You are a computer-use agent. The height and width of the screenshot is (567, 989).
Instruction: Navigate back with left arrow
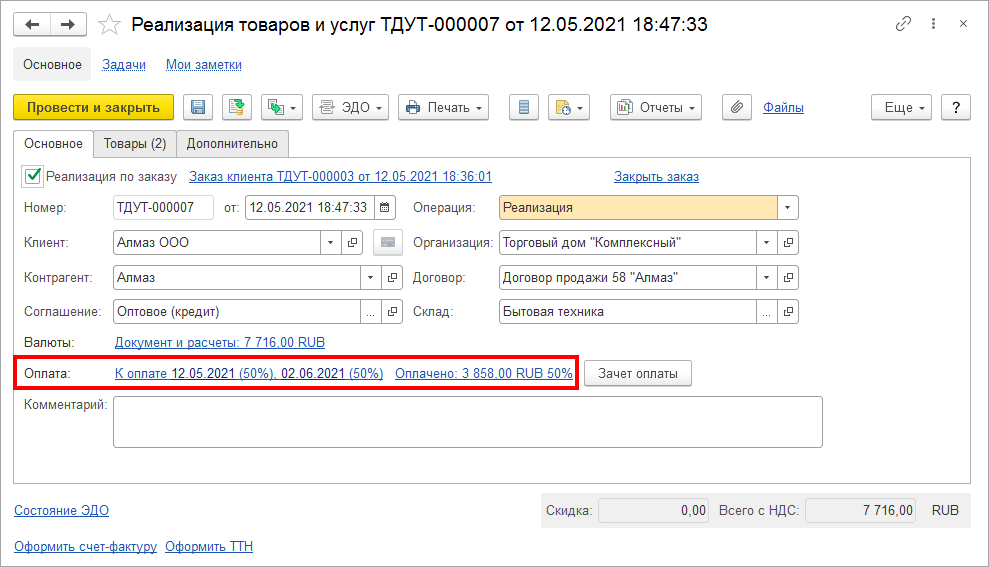pyautogui.click(x=32, y=24)
